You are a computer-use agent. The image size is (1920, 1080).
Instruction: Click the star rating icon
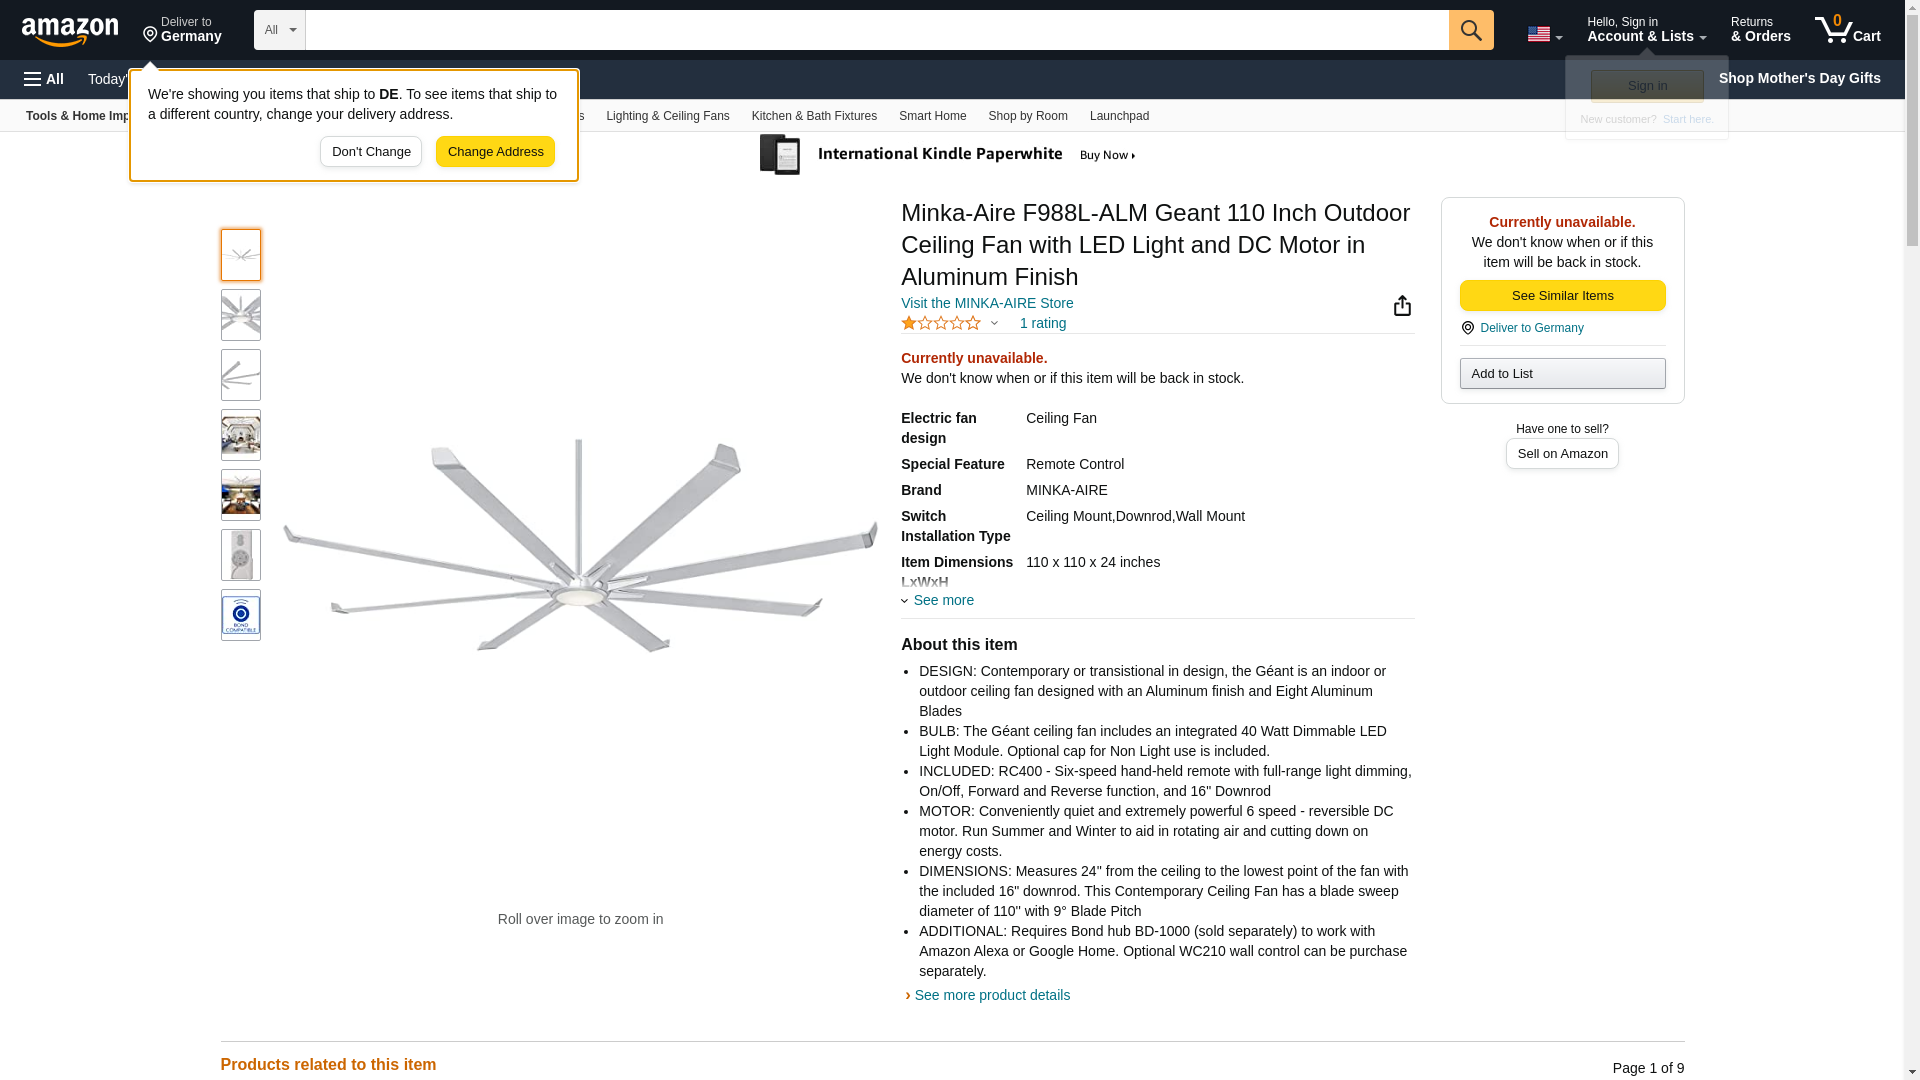(941, 323)
